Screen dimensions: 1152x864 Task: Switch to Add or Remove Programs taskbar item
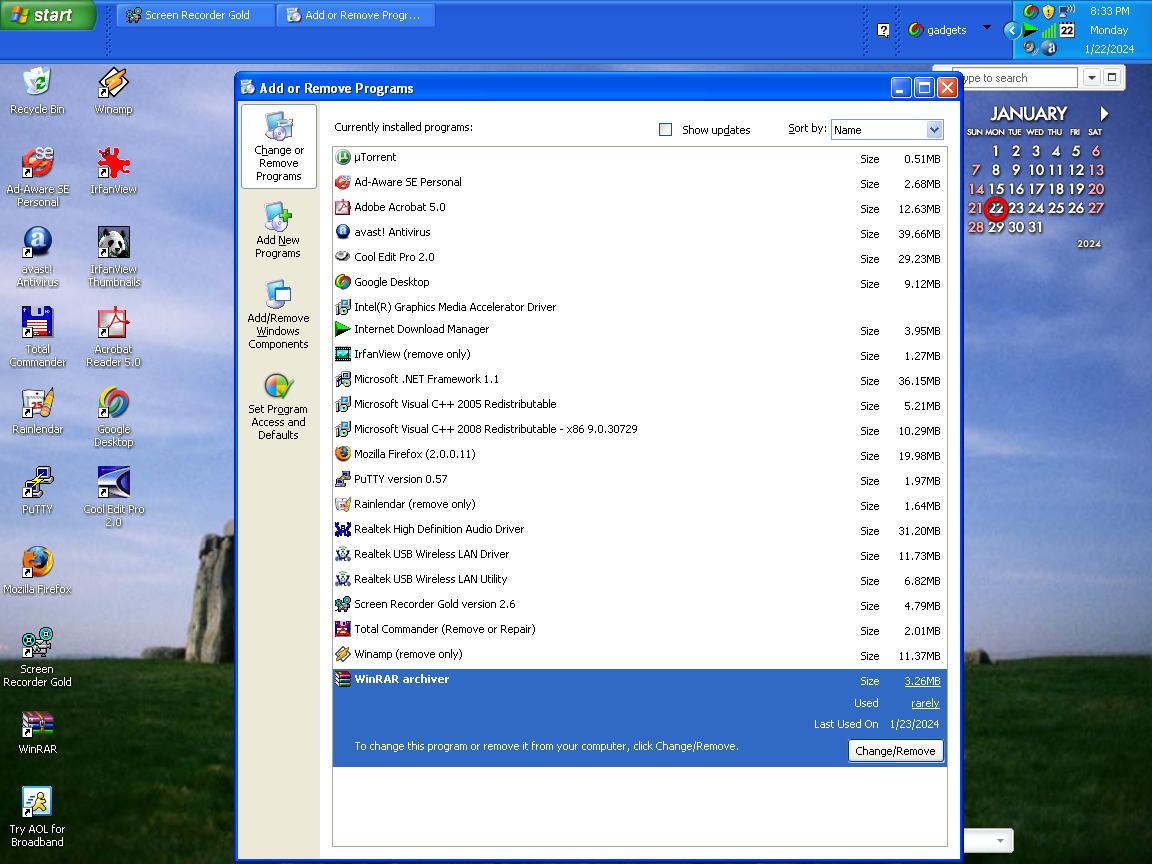[x=356, y=15]
